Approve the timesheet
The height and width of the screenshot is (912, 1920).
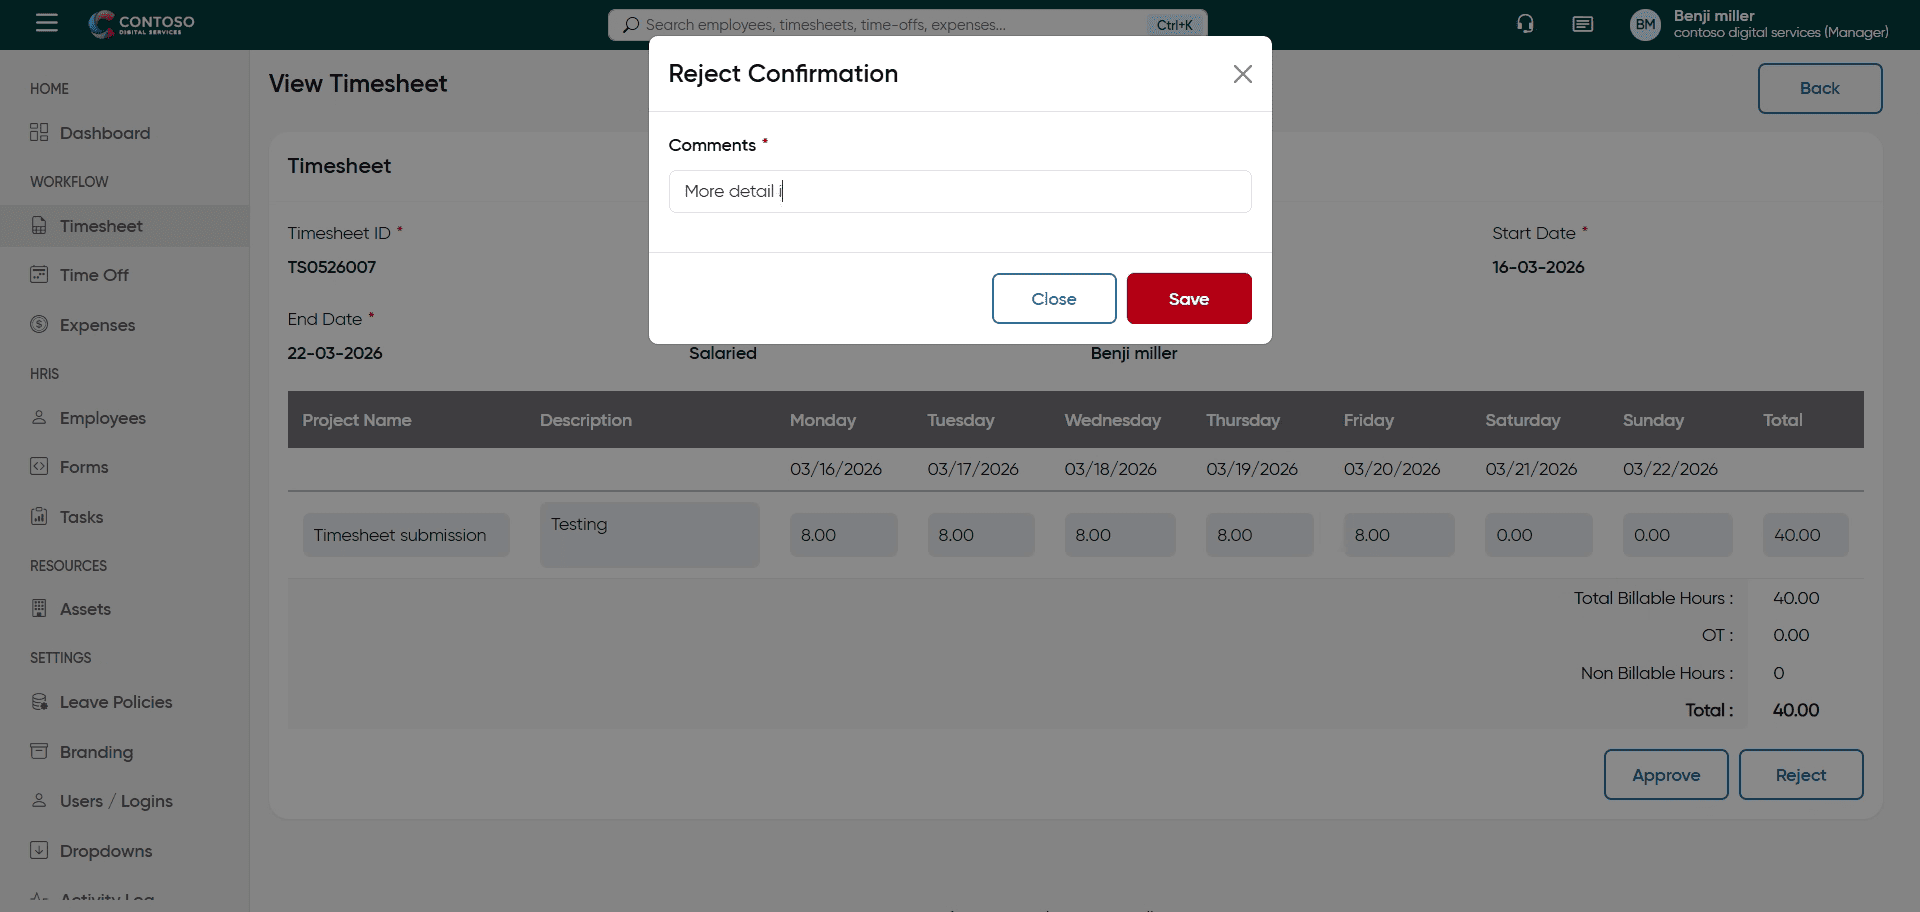pos(1665,775)
